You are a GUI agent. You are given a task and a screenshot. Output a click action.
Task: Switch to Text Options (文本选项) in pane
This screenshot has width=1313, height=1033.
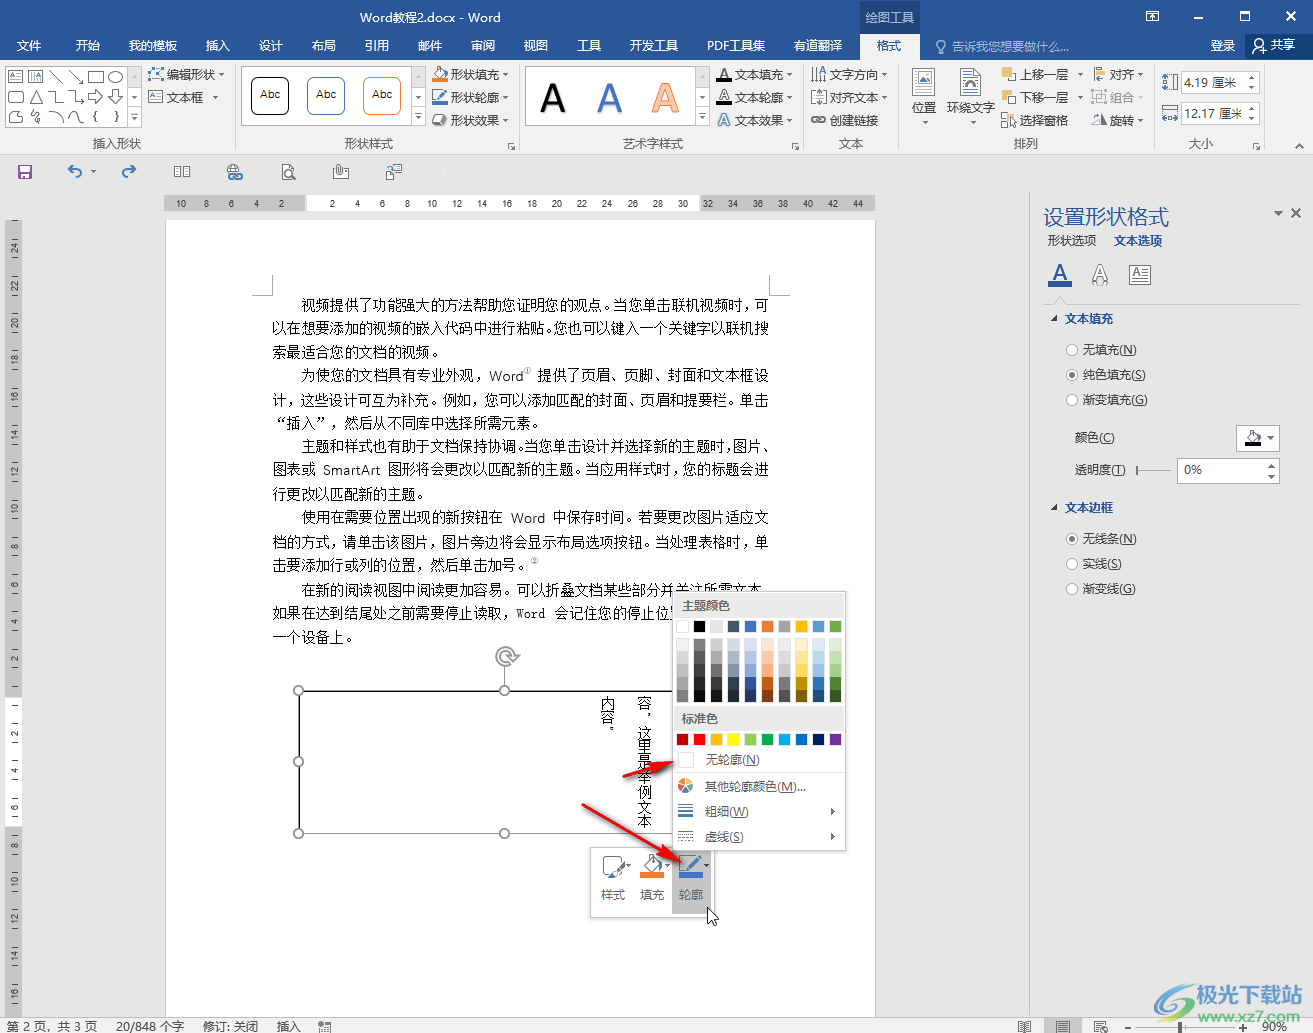coord(1138,241)
